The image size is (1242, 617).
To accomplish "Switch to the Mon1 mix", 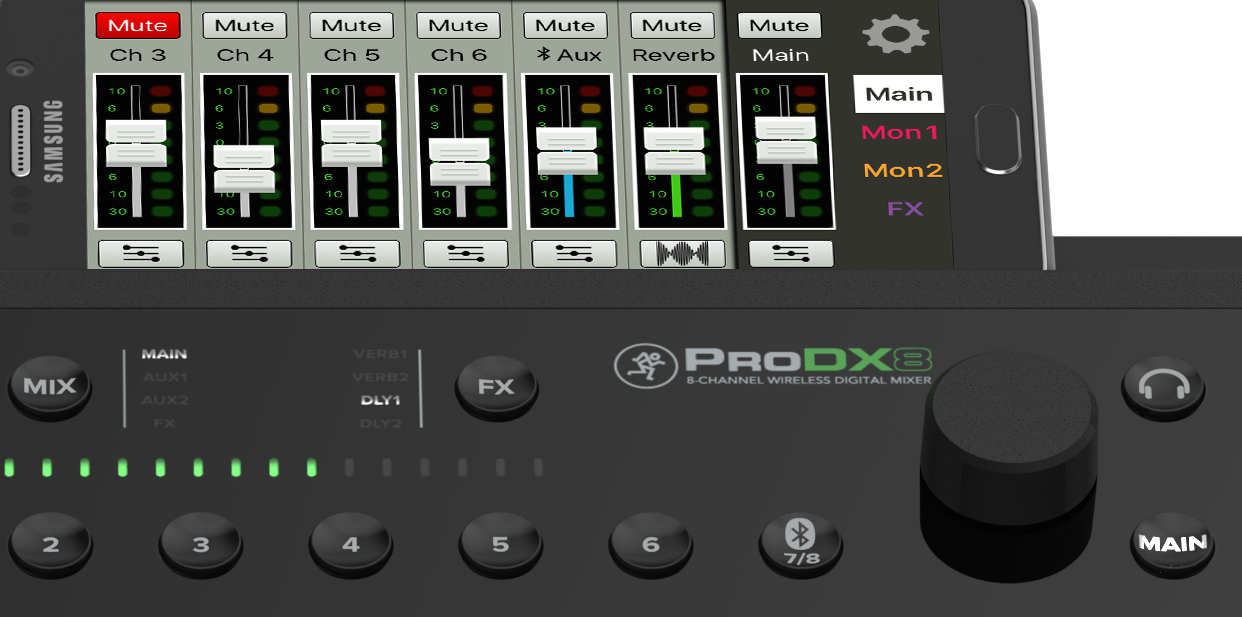I will 900,132.
